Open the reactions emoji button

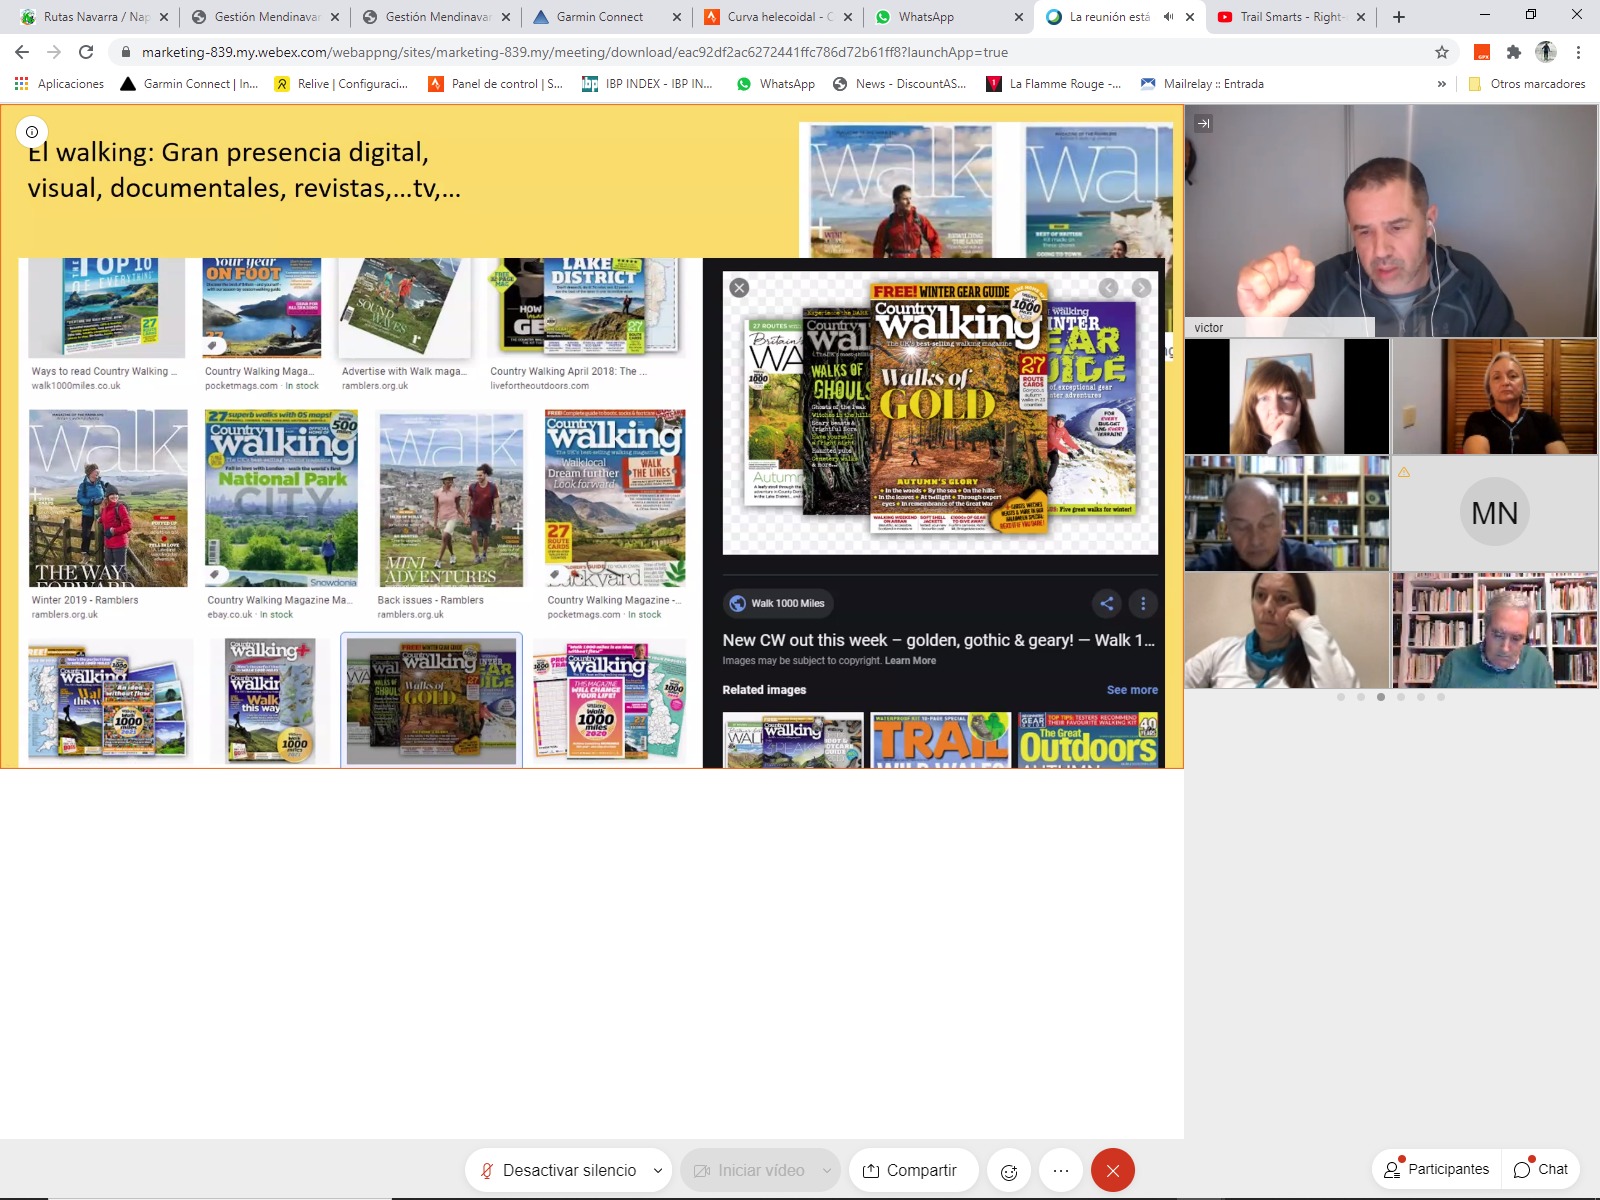coord(1009,1171)
